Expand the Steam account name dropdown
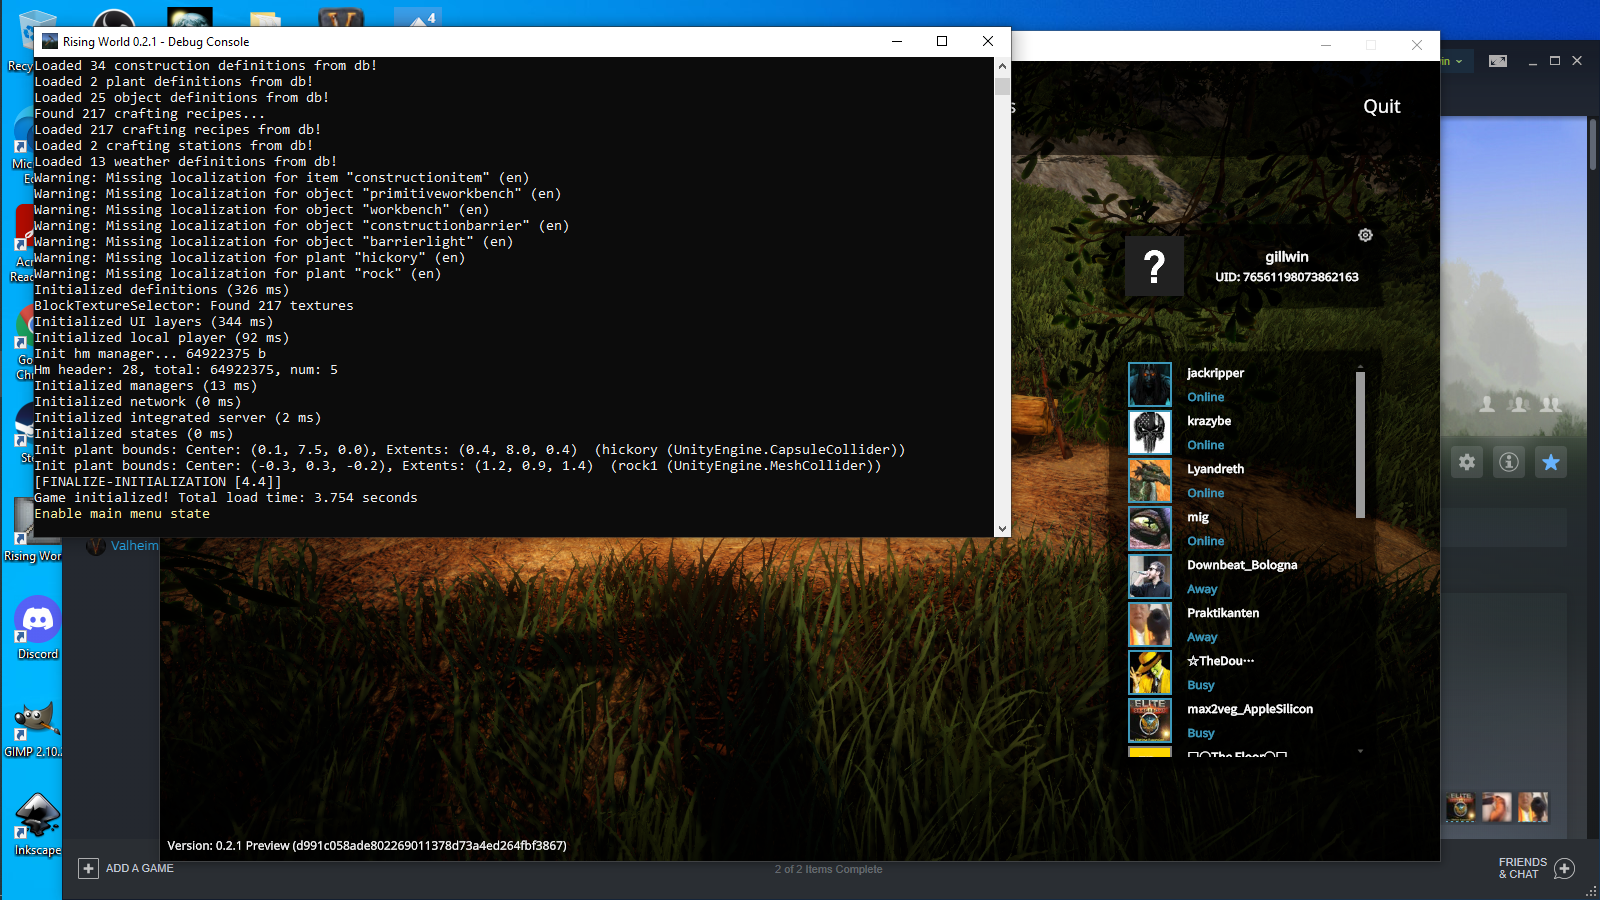The image size is (1600, 900). pos(1453,61)
